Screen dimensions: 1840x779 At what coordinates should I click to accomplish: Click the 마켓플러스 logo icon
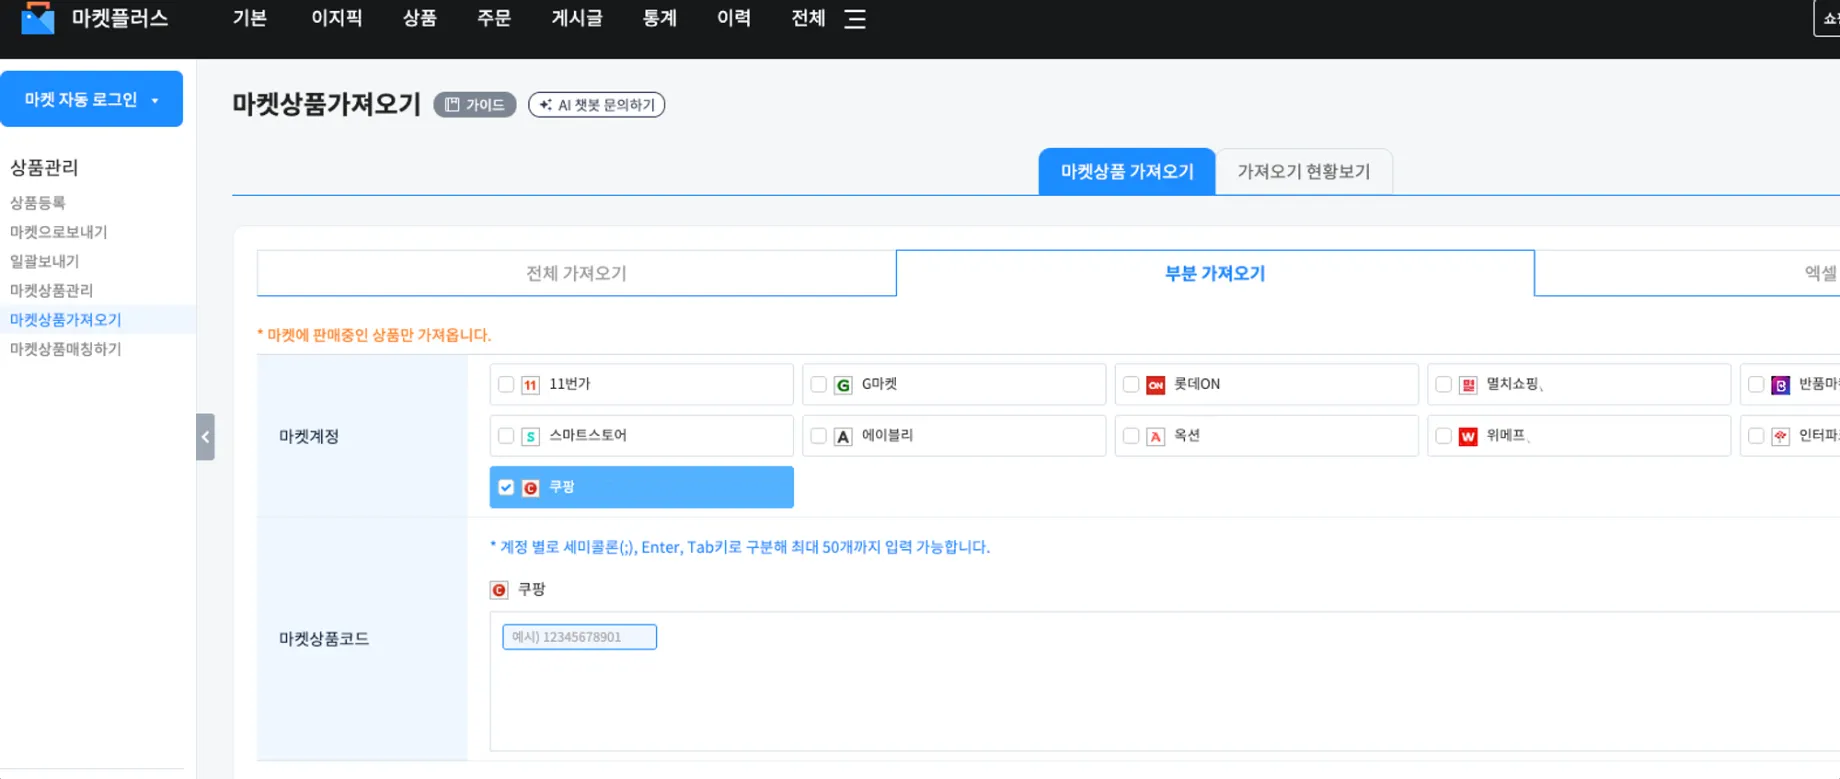coord(38,18)
